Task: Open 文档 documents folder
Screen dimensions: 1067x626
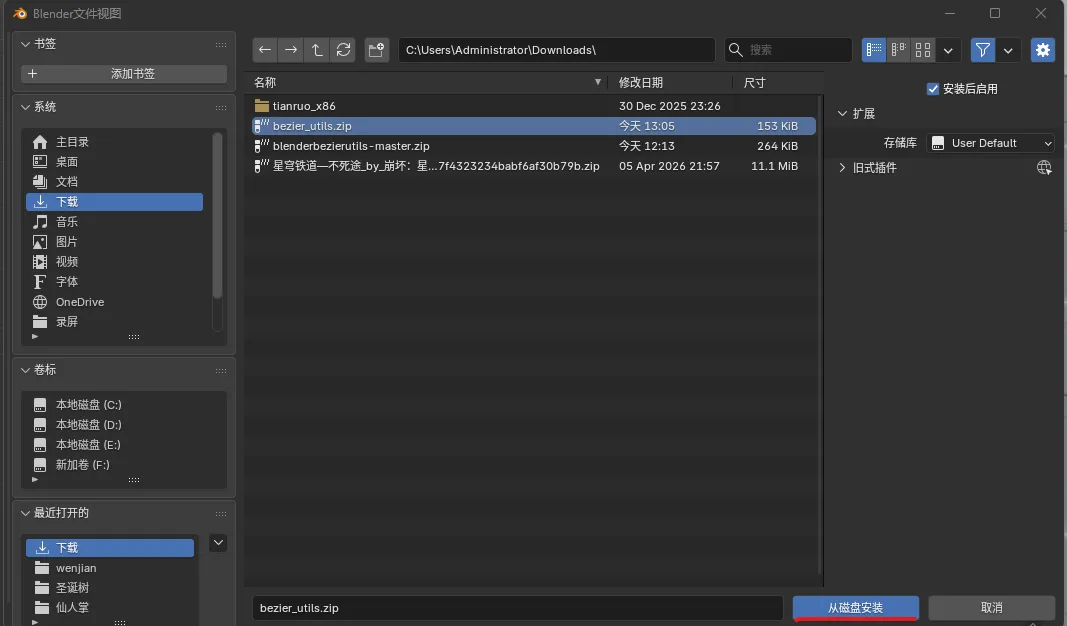Action: pyautogui.click(x=114, y=182)
